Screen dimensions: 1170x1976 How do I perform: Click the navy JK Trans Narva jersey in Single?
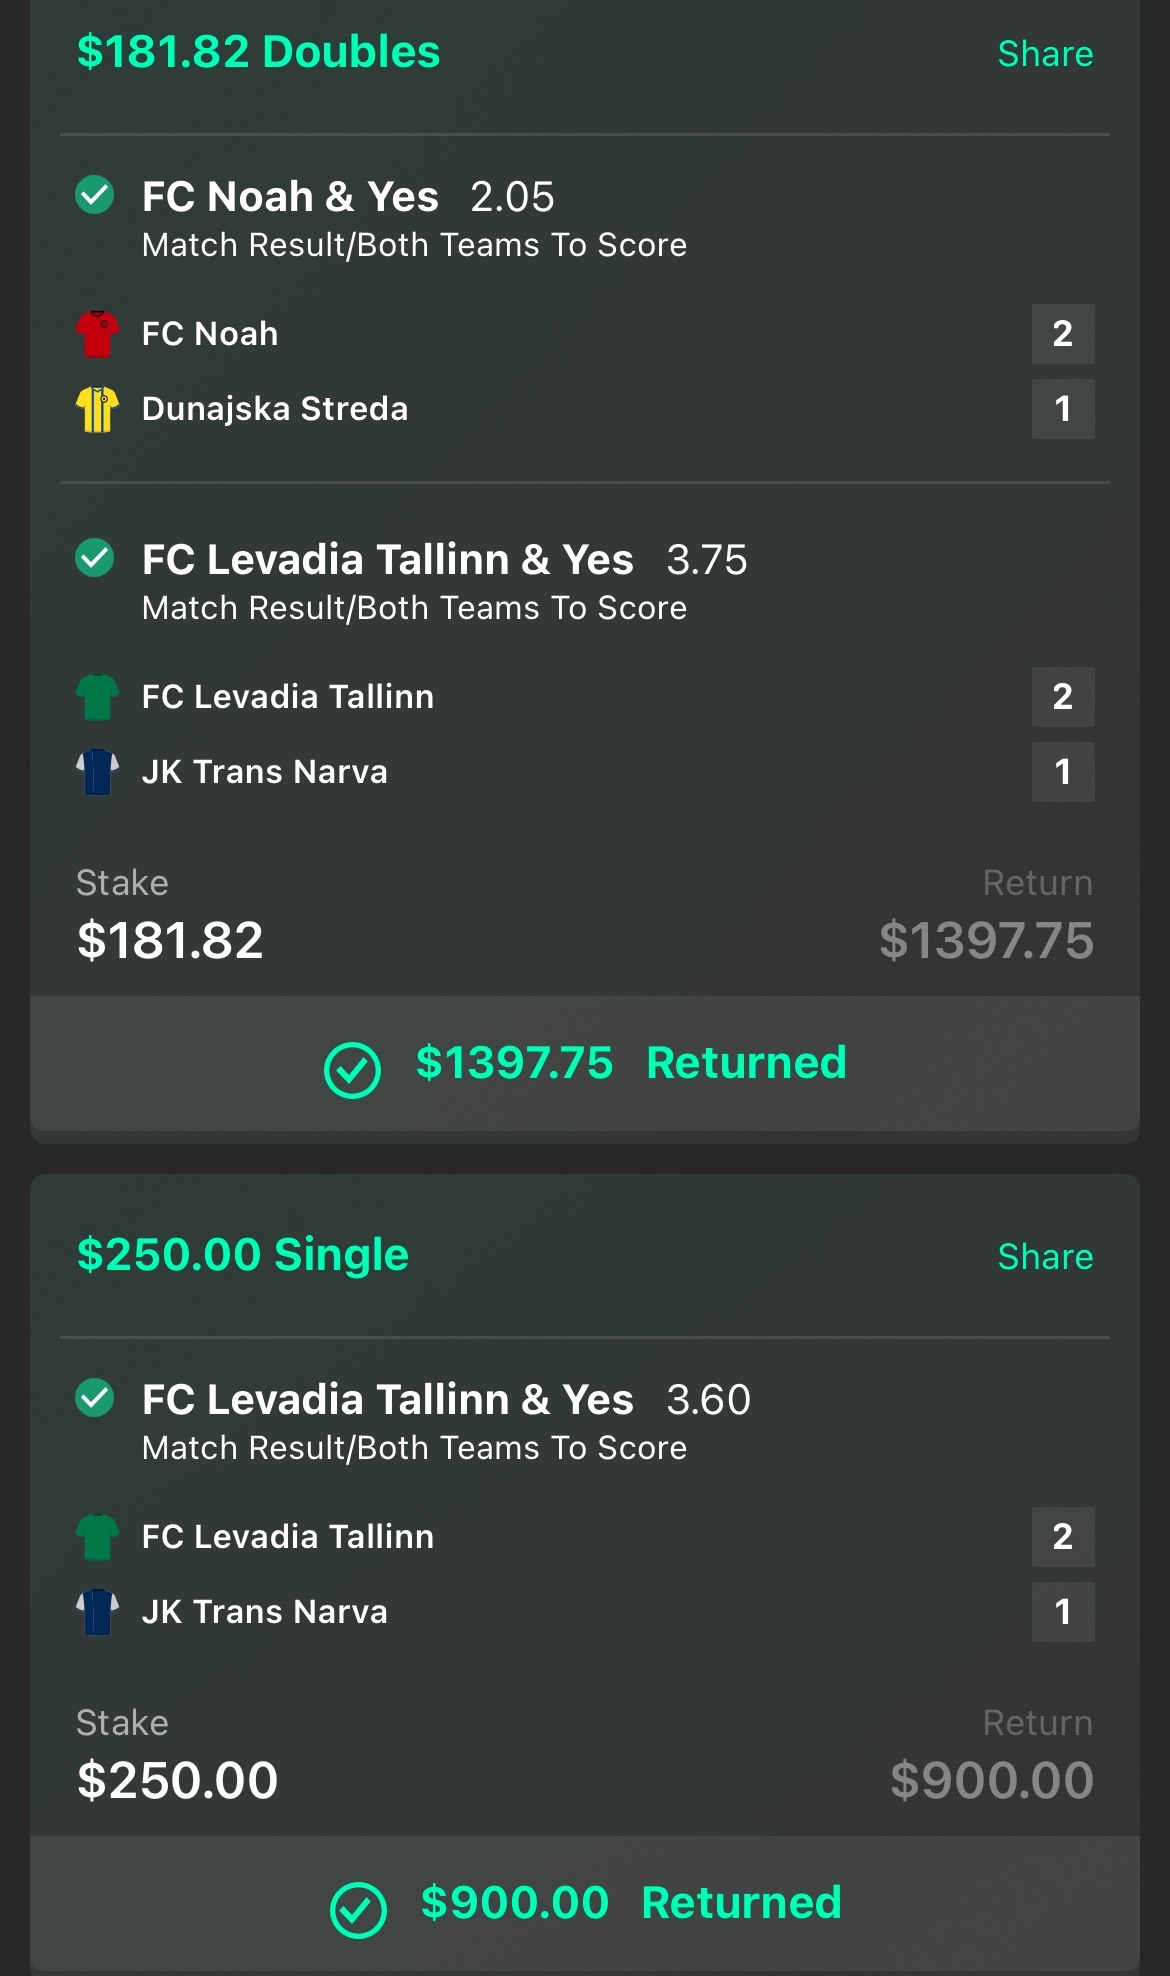click(97, 1612)
